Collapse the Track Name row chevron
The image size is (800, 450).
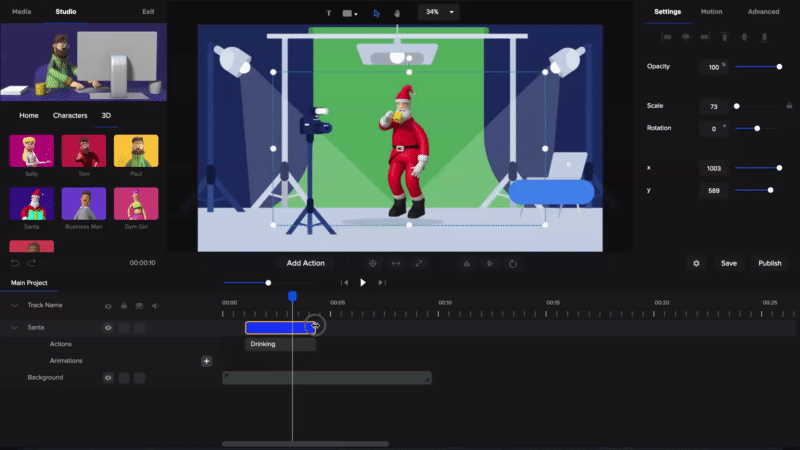pos(14,305)
